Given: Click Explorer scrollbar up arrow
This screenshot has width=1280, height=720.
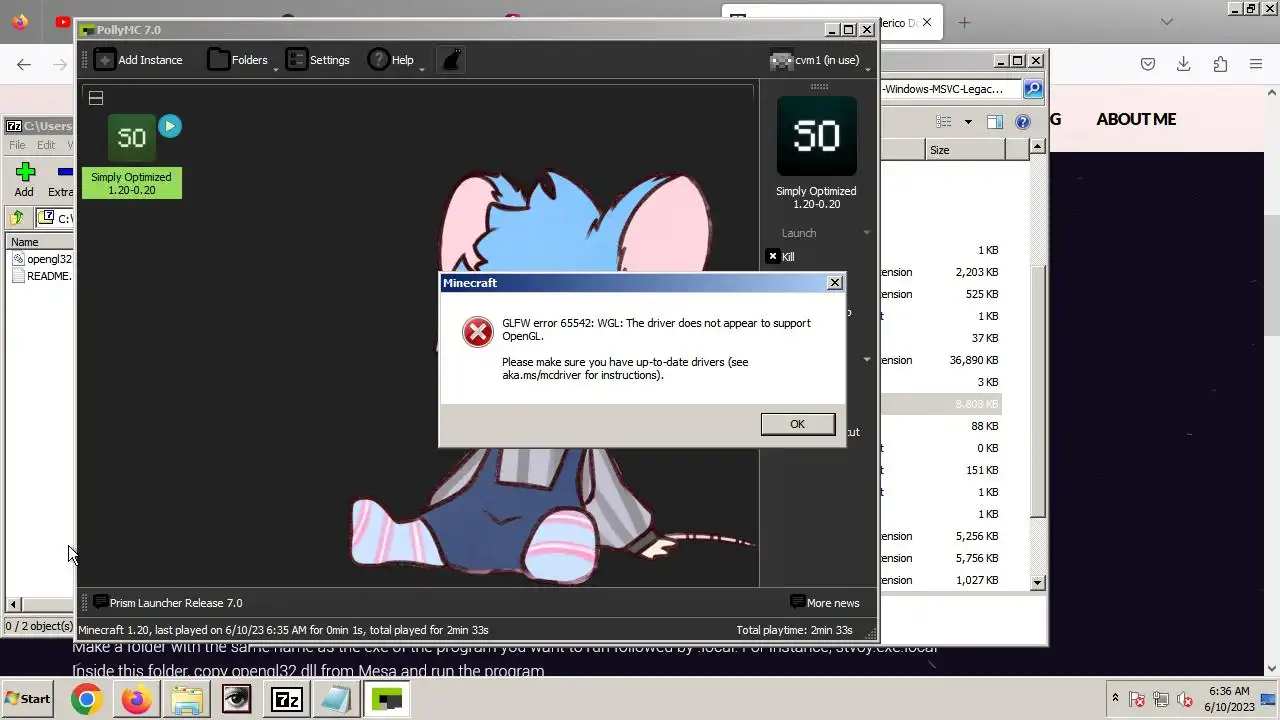Looking at the screenshot, I should coord(1038,147).
